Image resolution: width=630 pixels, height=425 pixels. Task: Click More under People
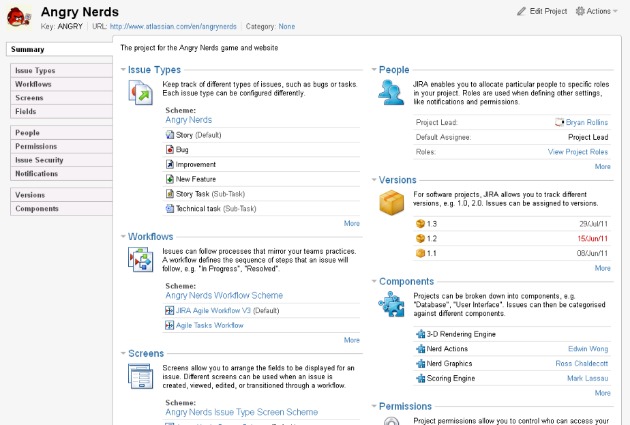coord(602,166)
